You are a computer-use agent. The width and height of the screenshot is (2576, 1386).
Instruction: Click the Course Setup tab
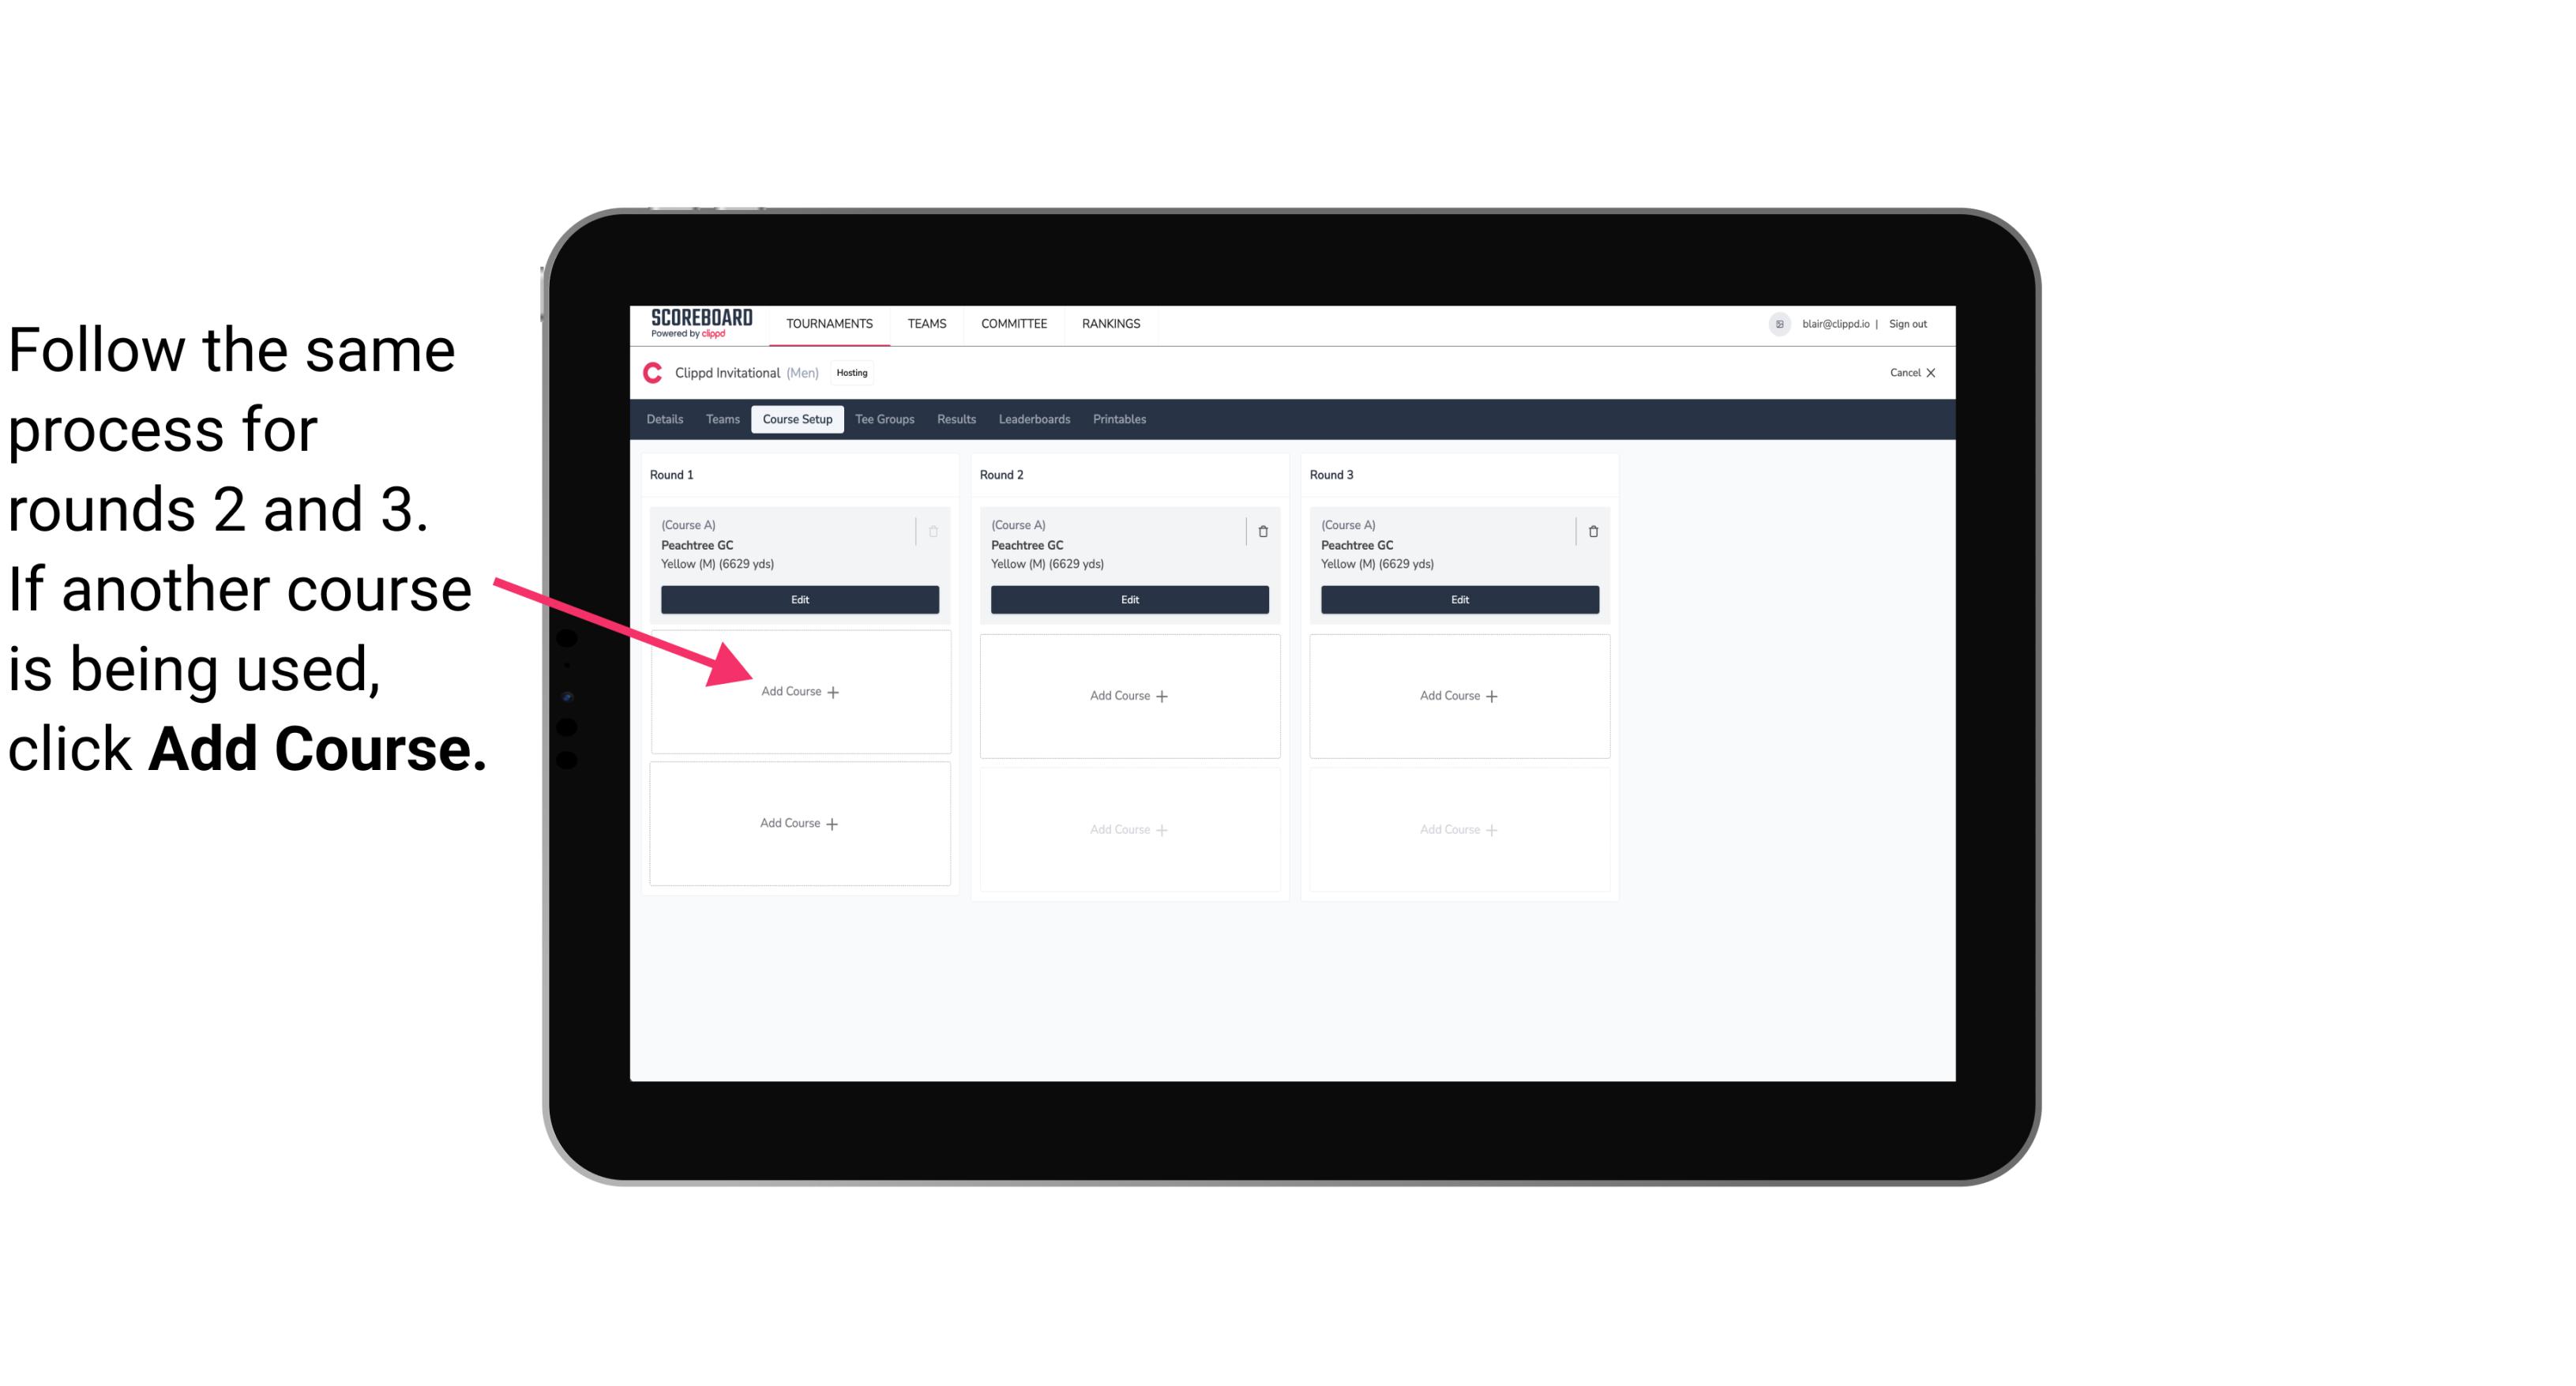pos(795,420)
